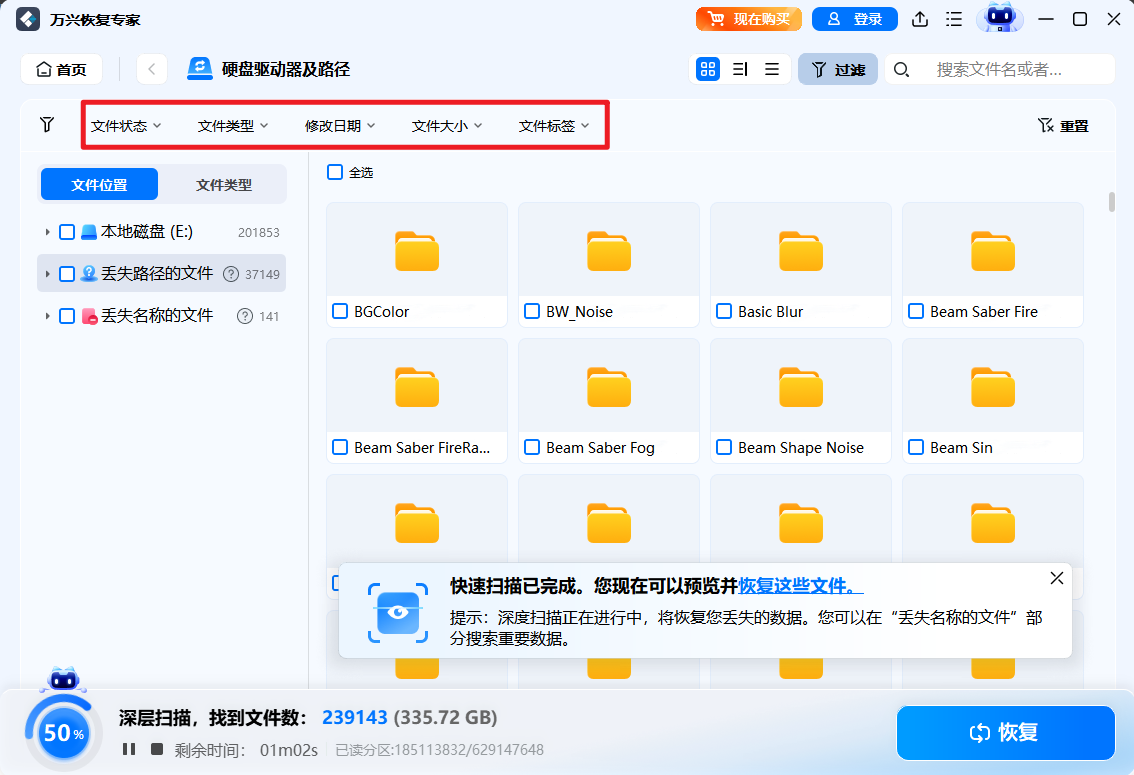1134x775 pixels.
Task: Switch to grid view layout
Action: tap(710, 68)
